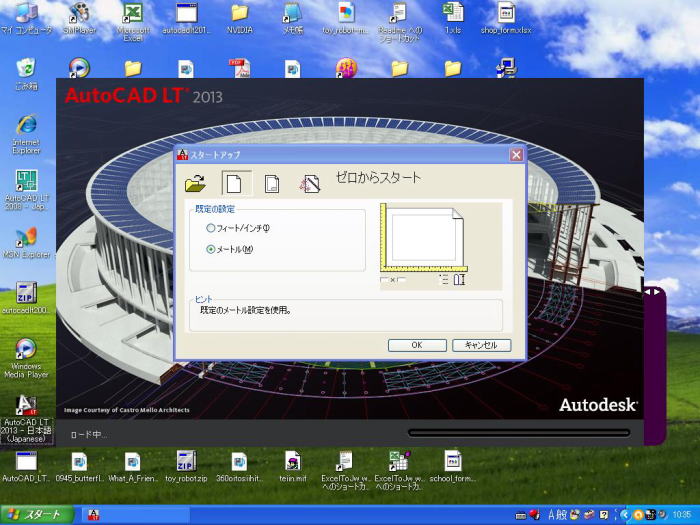Viewport: 700px width, 525px height.
Task: Select the 0945_butterfl.. file icon
Action: [x=79, y=467]
